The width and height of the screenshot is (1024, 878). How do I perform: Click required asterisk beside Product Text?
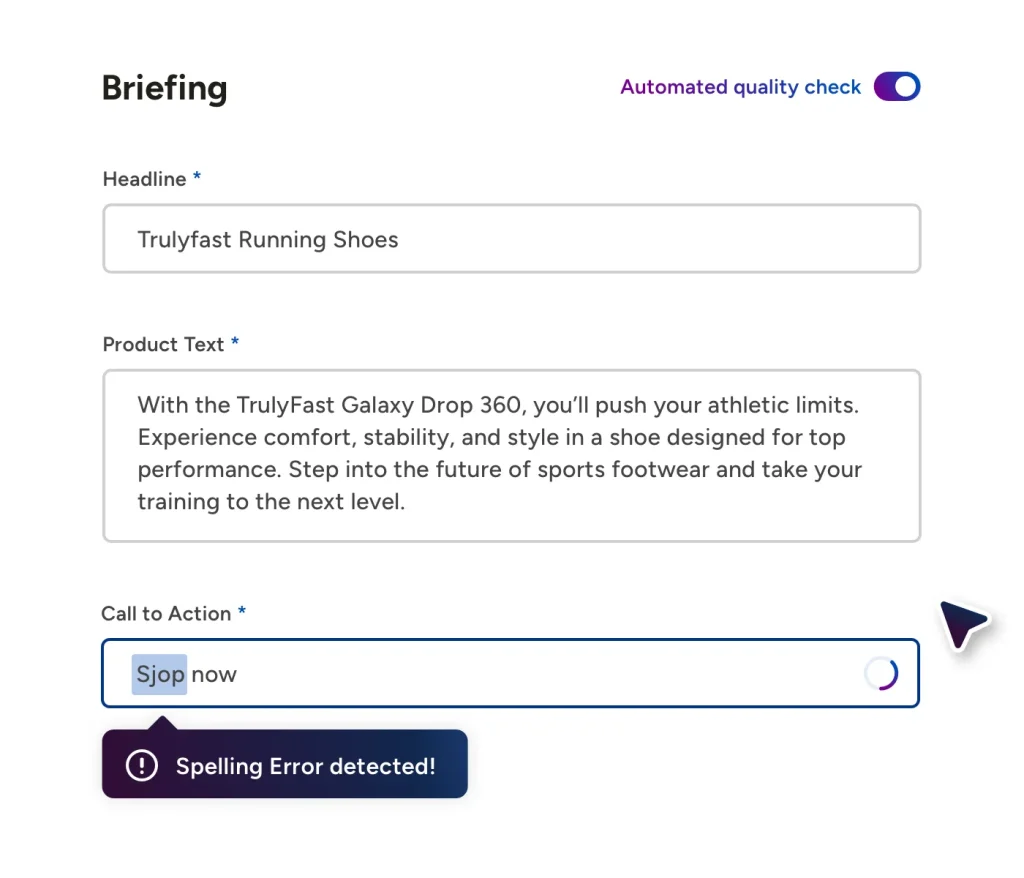[x=235, y=342]
